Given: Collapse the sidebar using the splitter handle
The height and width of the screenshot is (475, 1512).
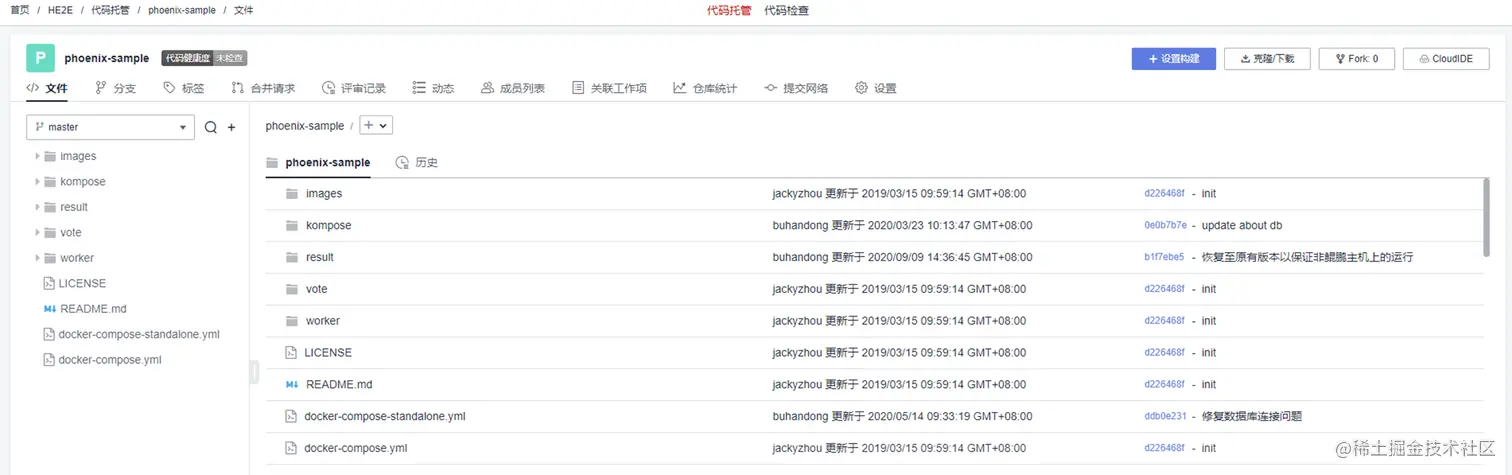Looking at the screenshot, I should click(x=254, y=372).
